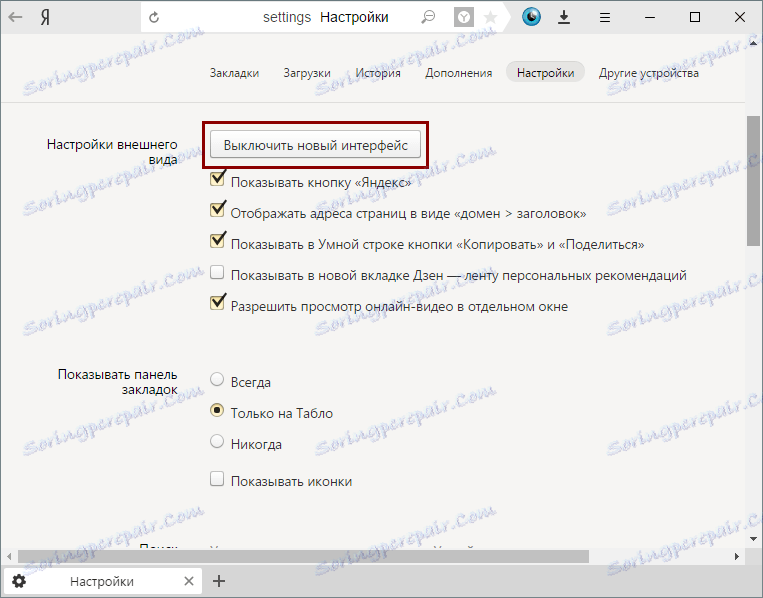Image resolution: width=763 pixels, height=598 pixels.
Task: Open the blue eye extension icon
Action: 531,18
